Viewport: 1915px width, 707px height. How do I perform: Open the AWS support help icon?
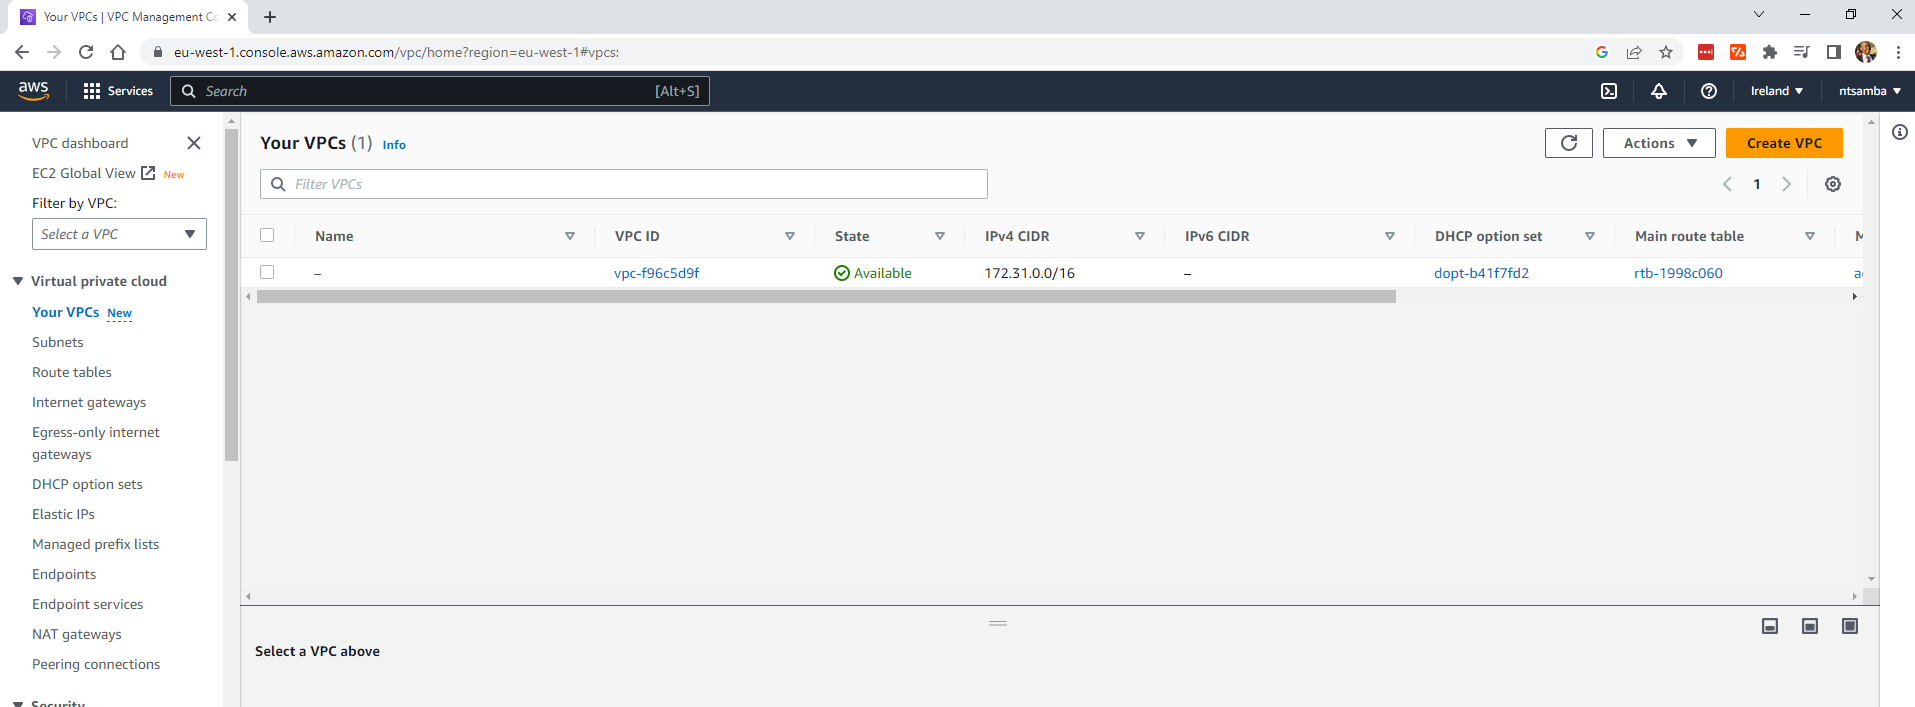click(x=1709, y=91)
